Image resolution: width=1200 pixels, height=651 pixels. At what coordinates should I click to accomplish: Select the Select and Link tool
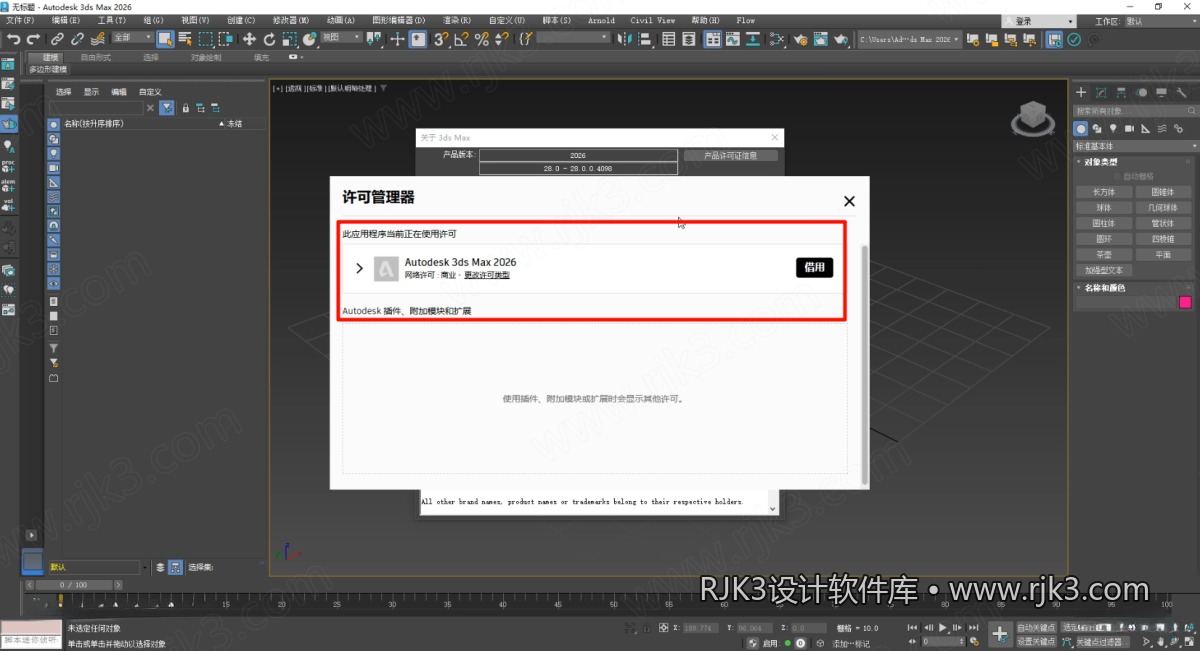58,39
